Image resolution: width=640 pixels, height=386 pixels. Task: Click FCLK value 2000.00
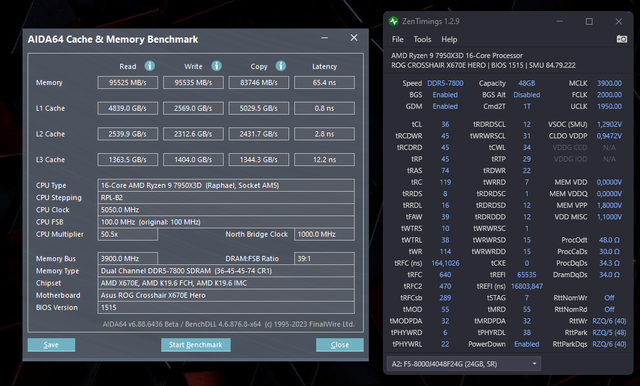point(609,95)
